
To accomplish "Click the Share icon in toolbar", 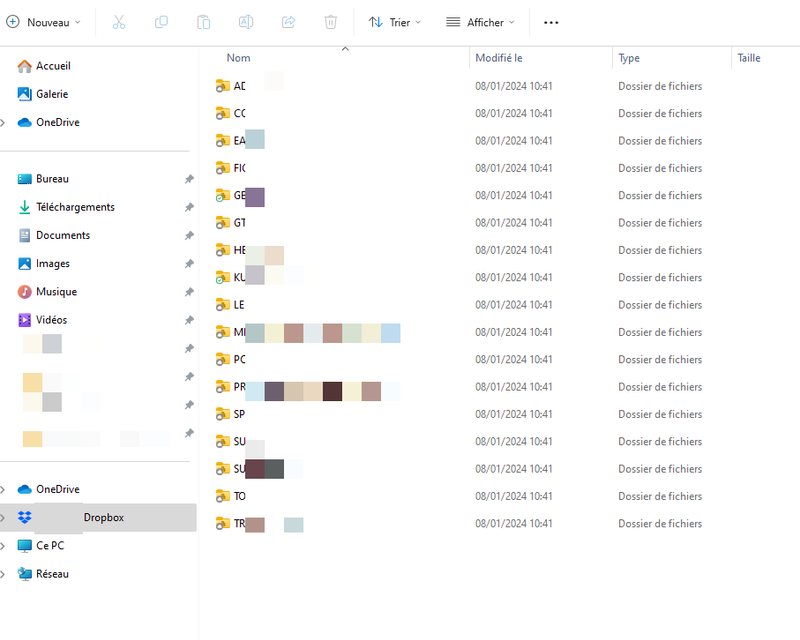I will pos(288,22).
